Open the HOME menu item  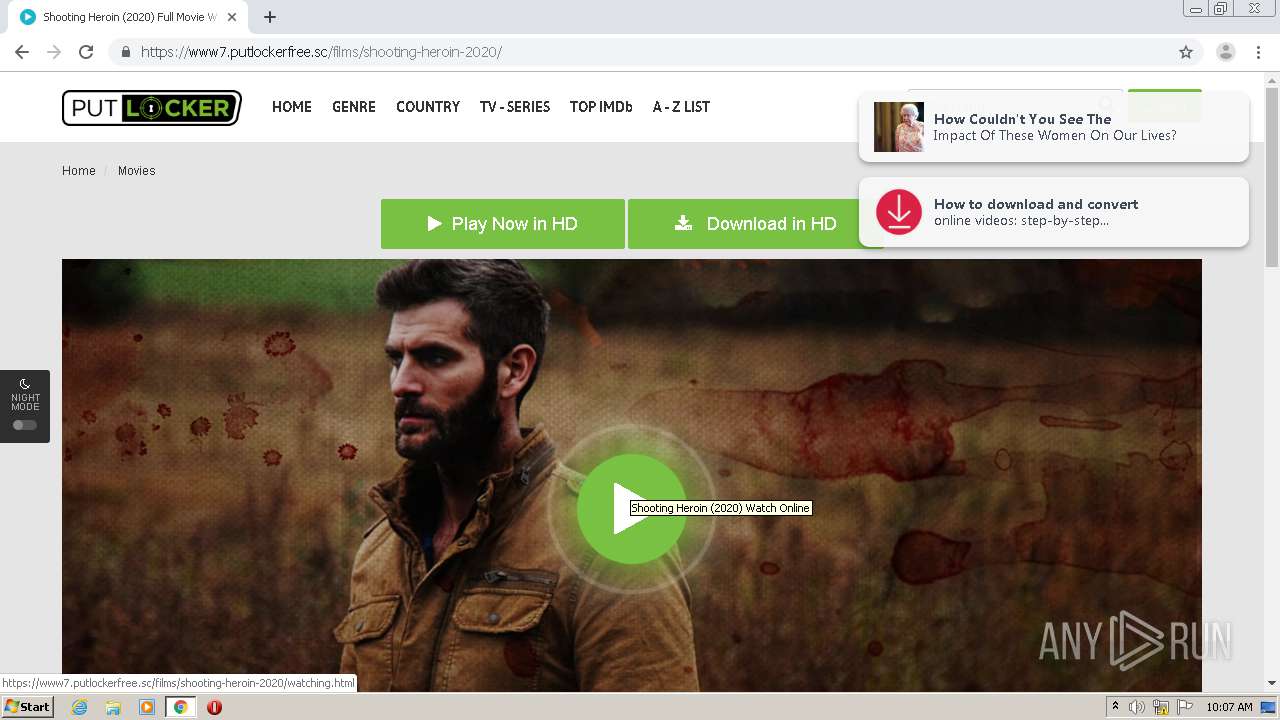pos(292,107)
